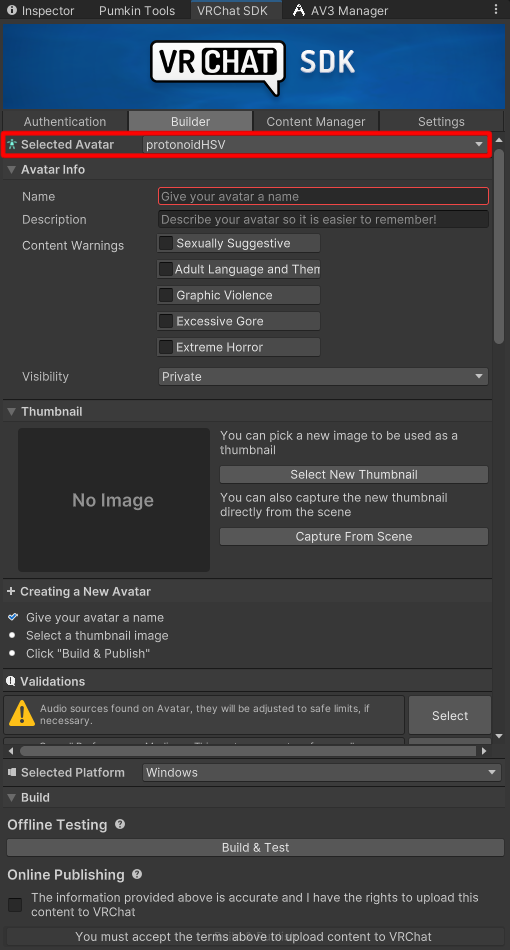Click the Validations info icon

[11, 681]
